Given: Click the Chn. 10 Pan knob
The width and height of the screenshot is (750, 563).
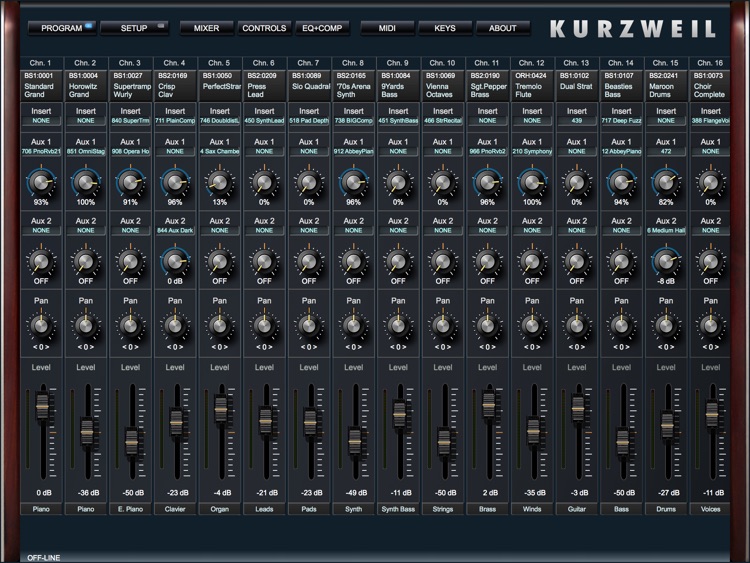Looking at the screenshot, I should click(442, 325).
